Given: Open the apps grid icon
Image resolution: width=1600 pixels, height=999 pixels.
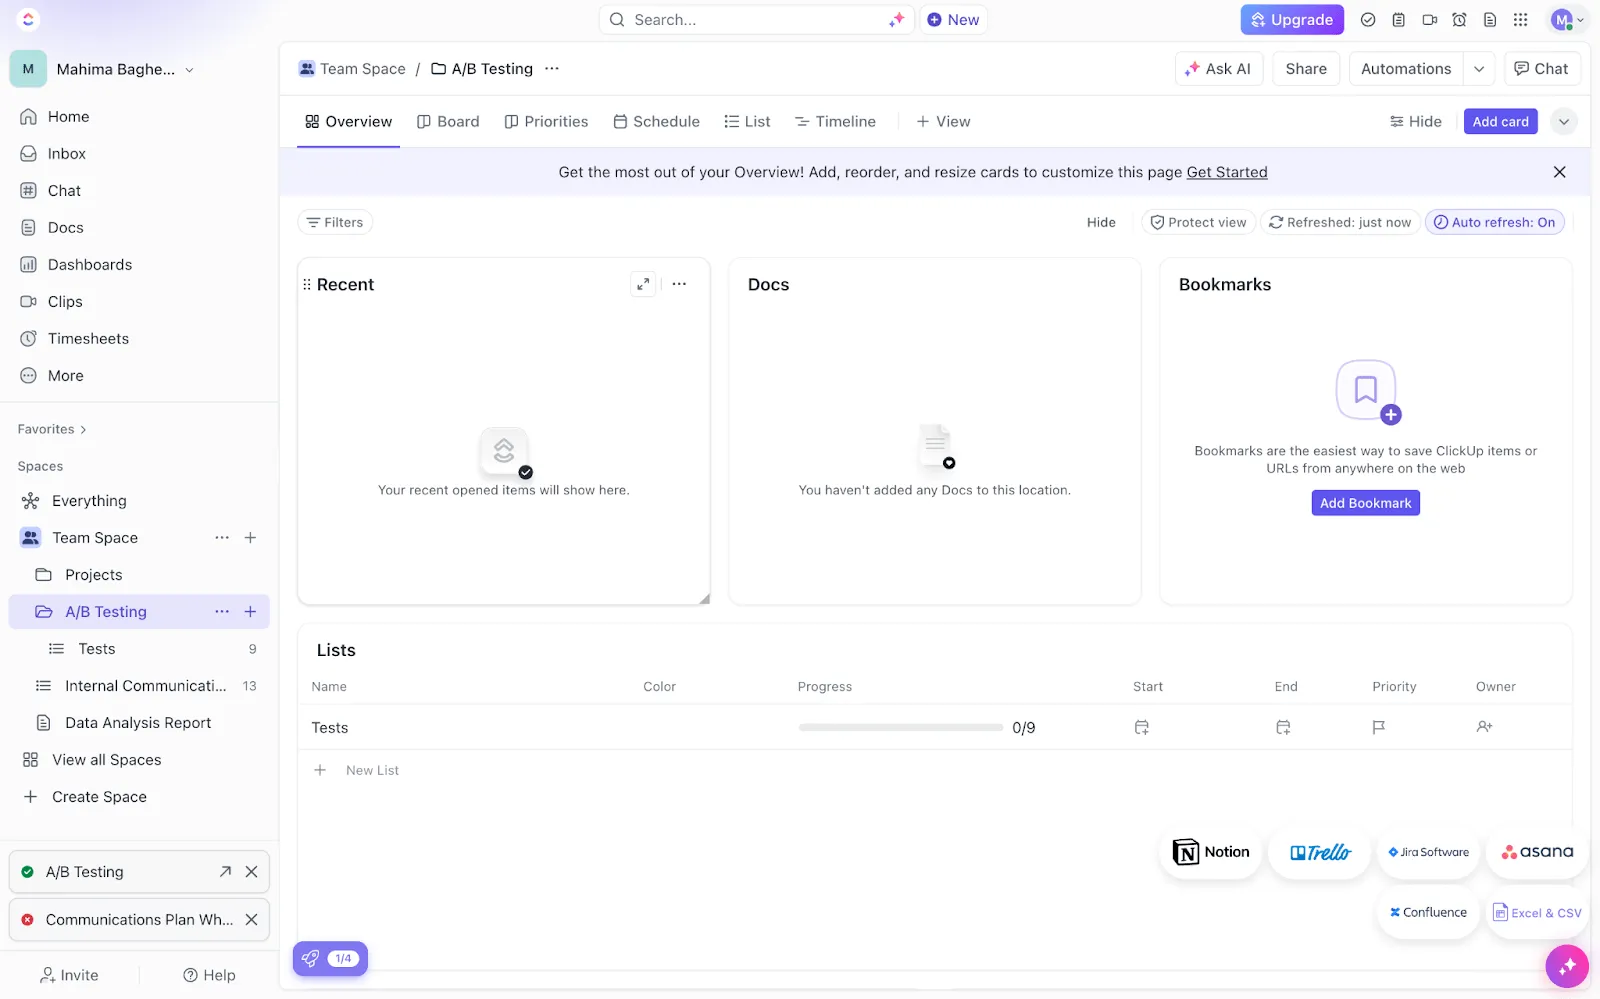Looking at the screenshot, I should pyautogui.click(x=1520, y=20).
